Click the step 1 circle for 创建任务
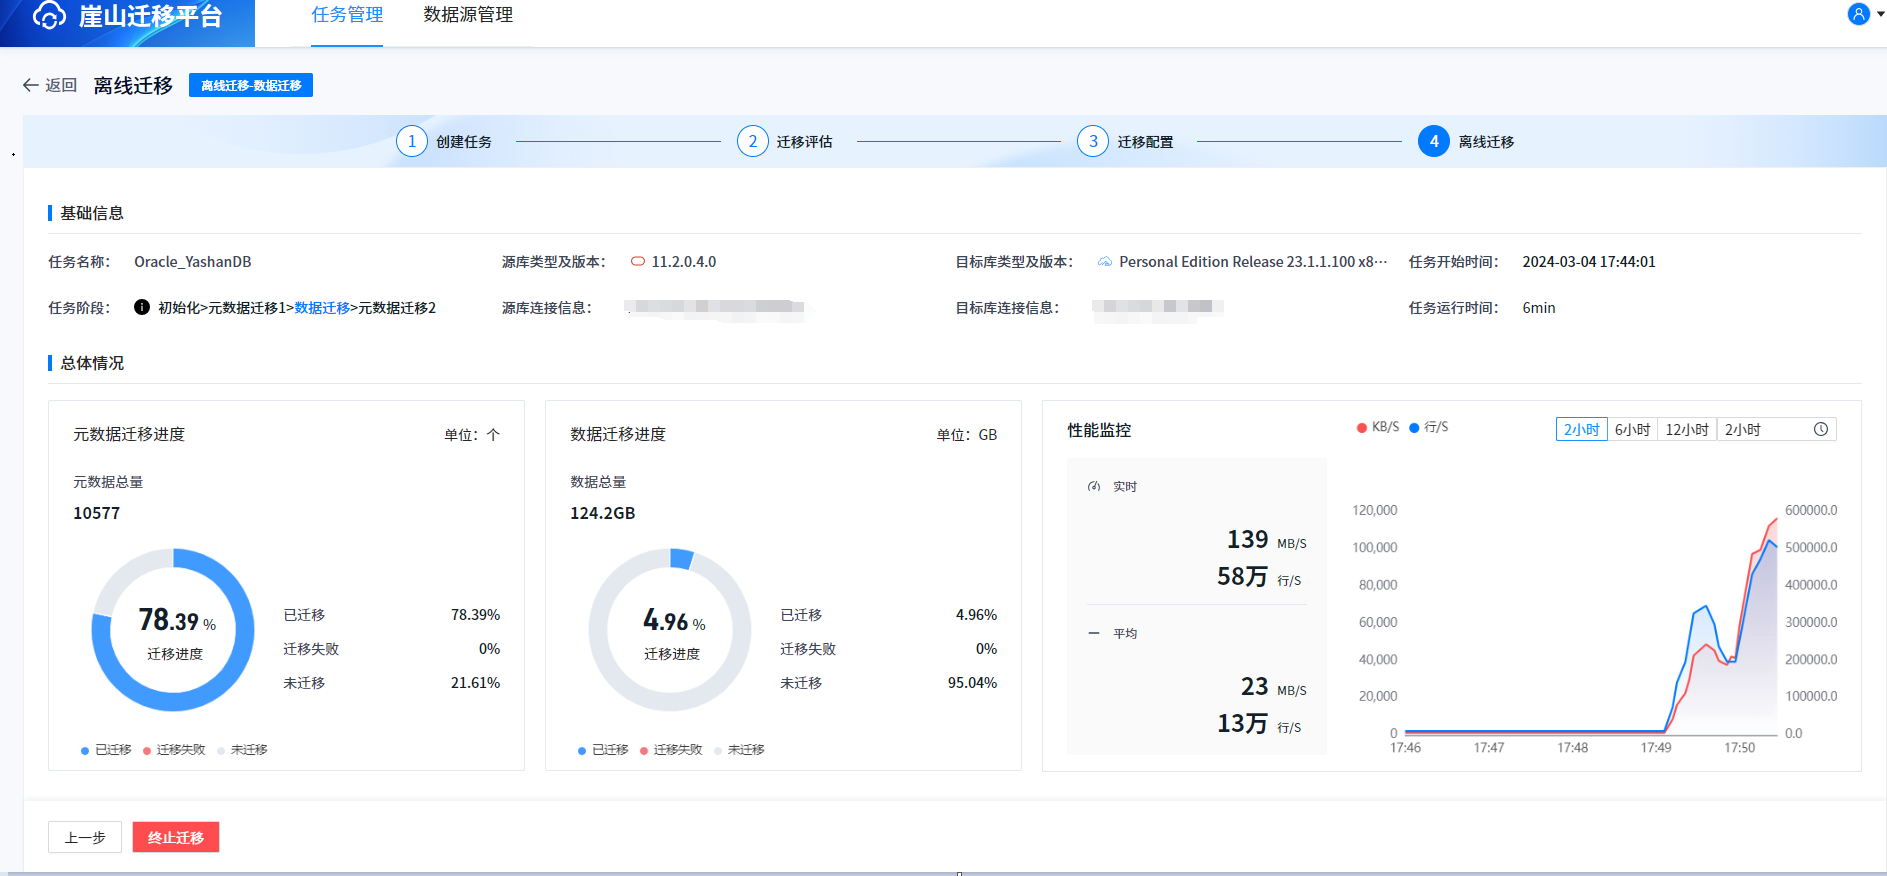This screenshot has width=1887, height=876. [x=412, y=141]
